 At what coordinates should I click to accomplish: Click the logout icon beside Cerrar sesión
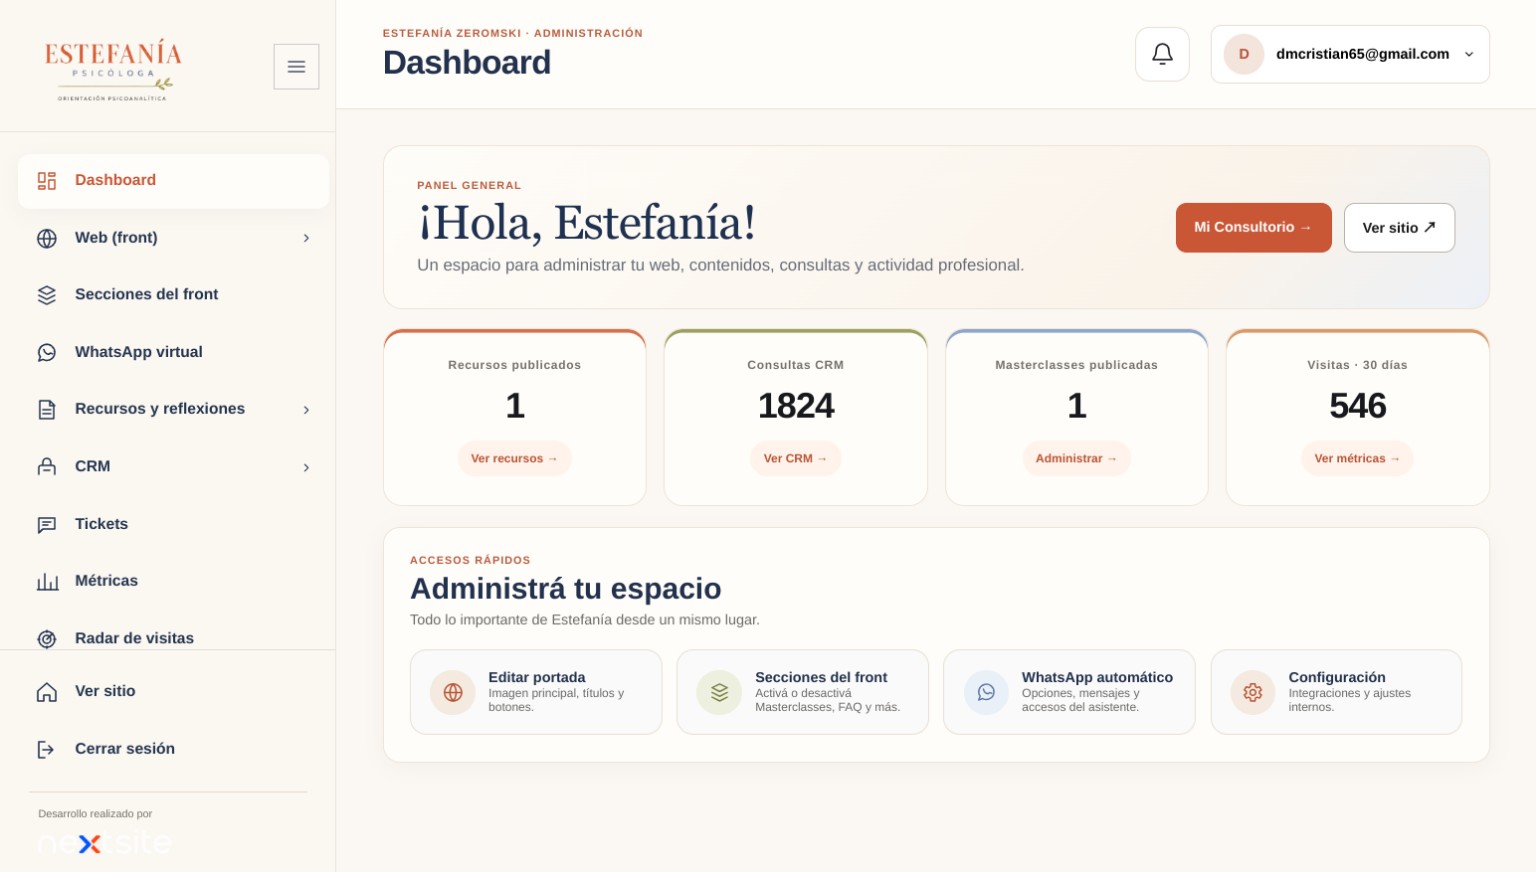[47, 749]
